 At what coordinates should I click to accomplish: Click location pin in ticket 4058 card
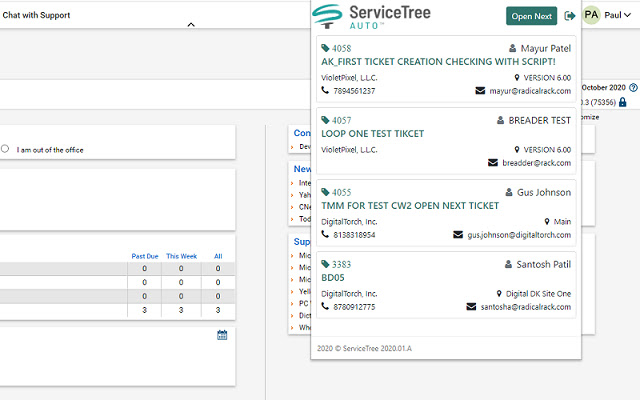pos(517,77)
